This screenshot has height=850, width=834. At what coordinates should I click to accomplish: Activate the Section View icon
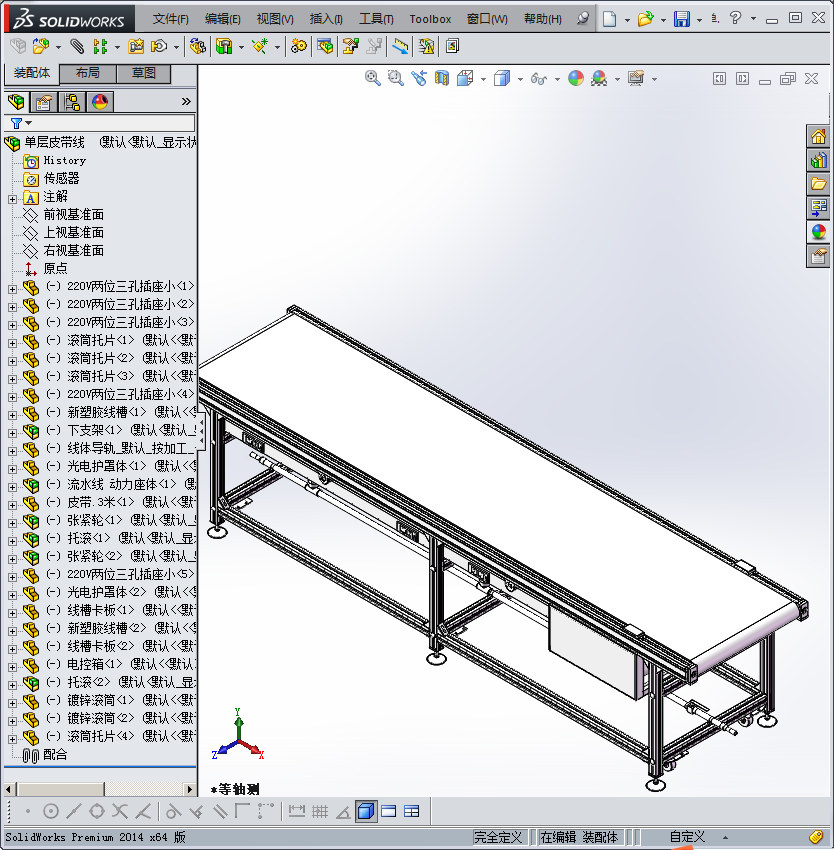pos(442,79)
